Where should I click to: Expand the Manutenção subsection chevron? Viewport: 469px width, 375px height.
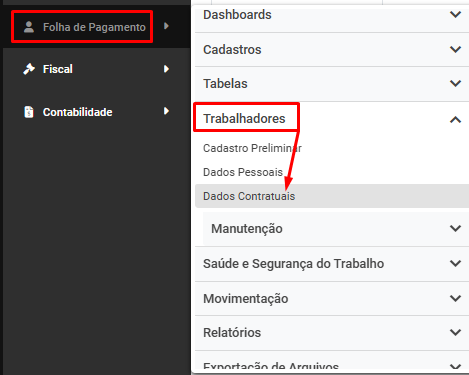click(x=455, y=228)
